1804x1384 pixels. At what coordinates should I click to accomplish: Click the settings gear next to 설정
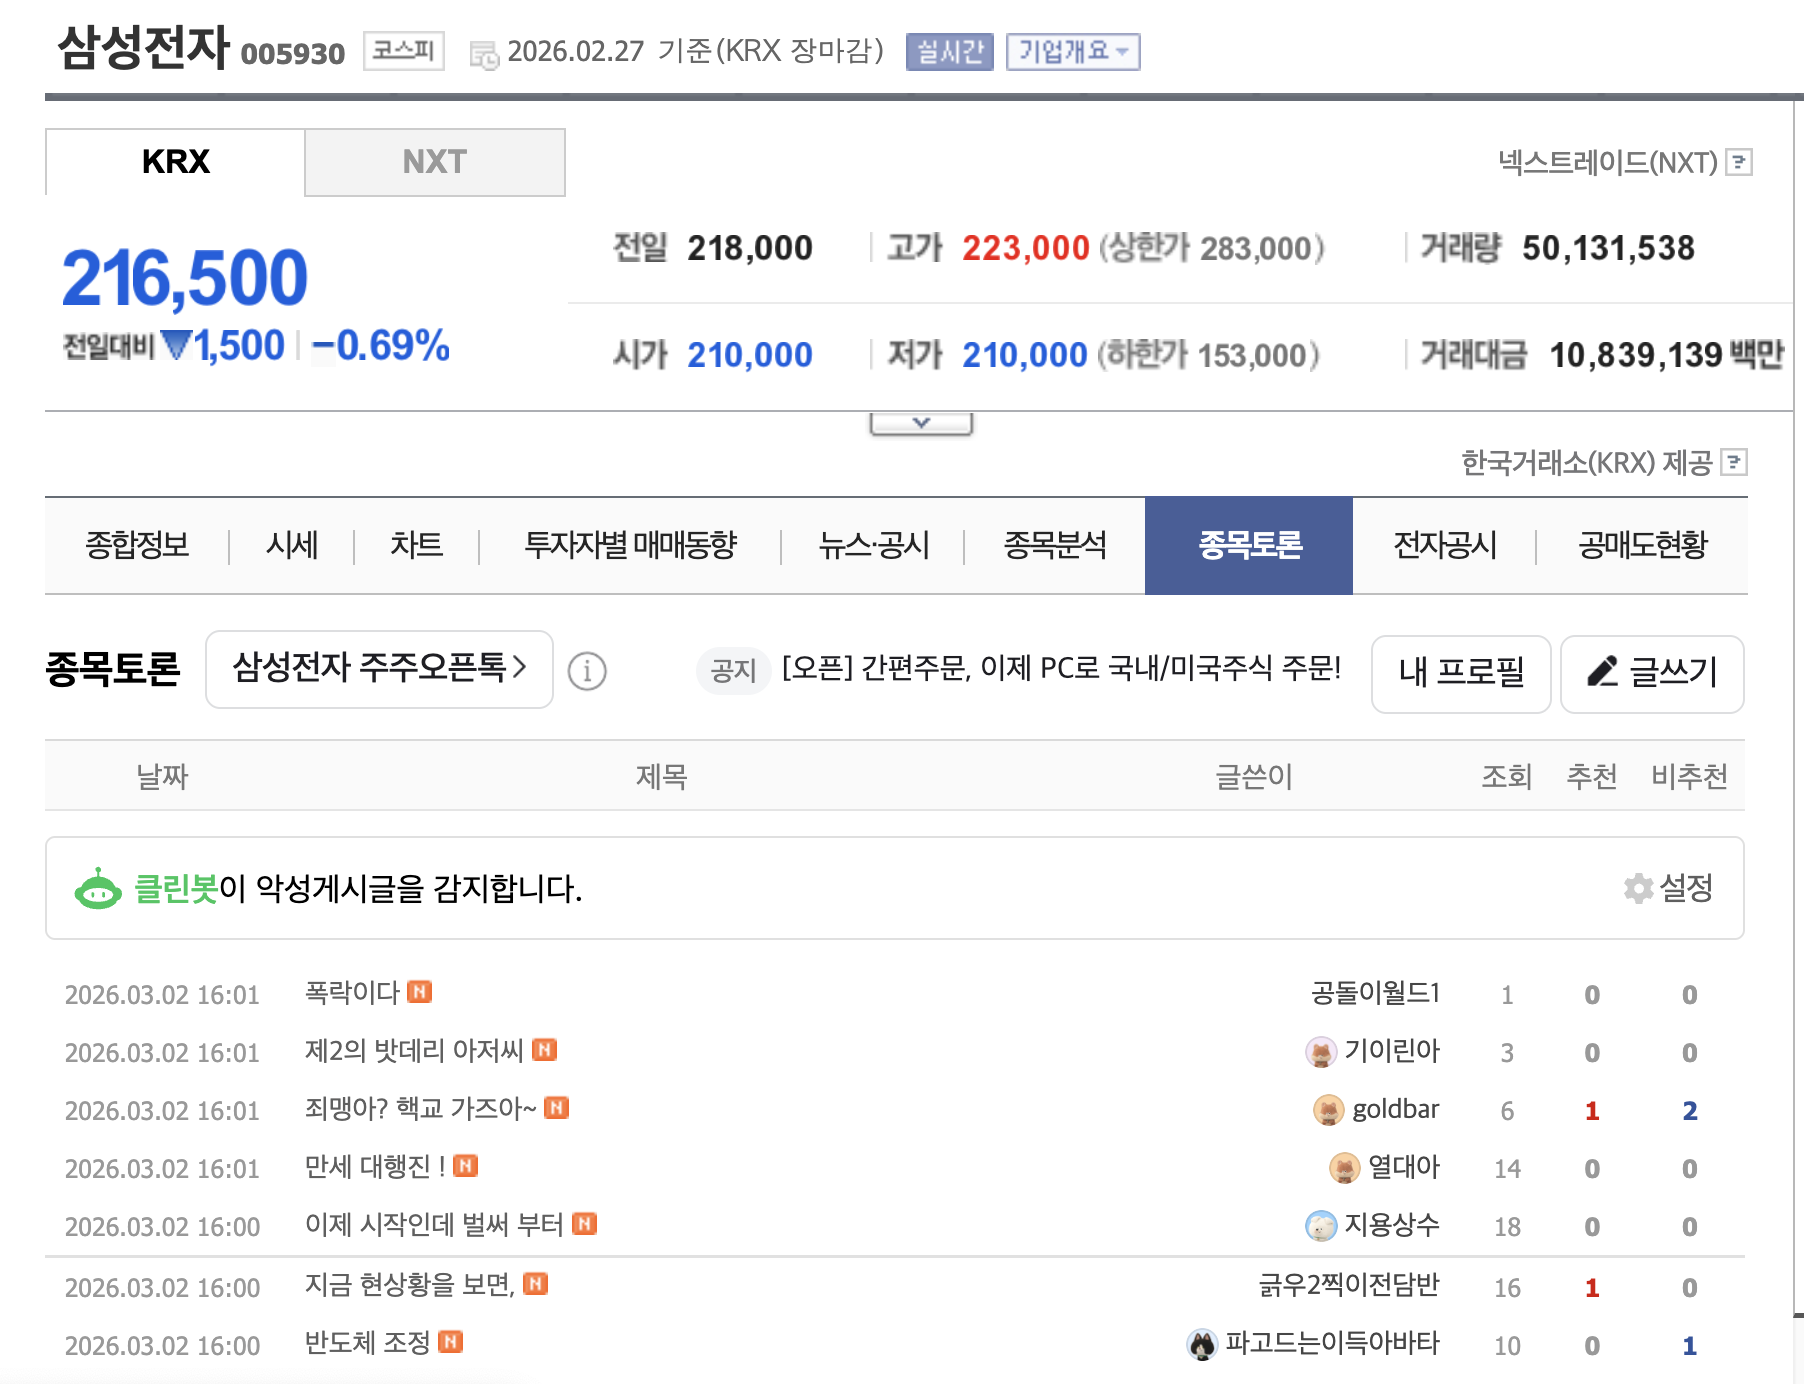pos(1638,888)
